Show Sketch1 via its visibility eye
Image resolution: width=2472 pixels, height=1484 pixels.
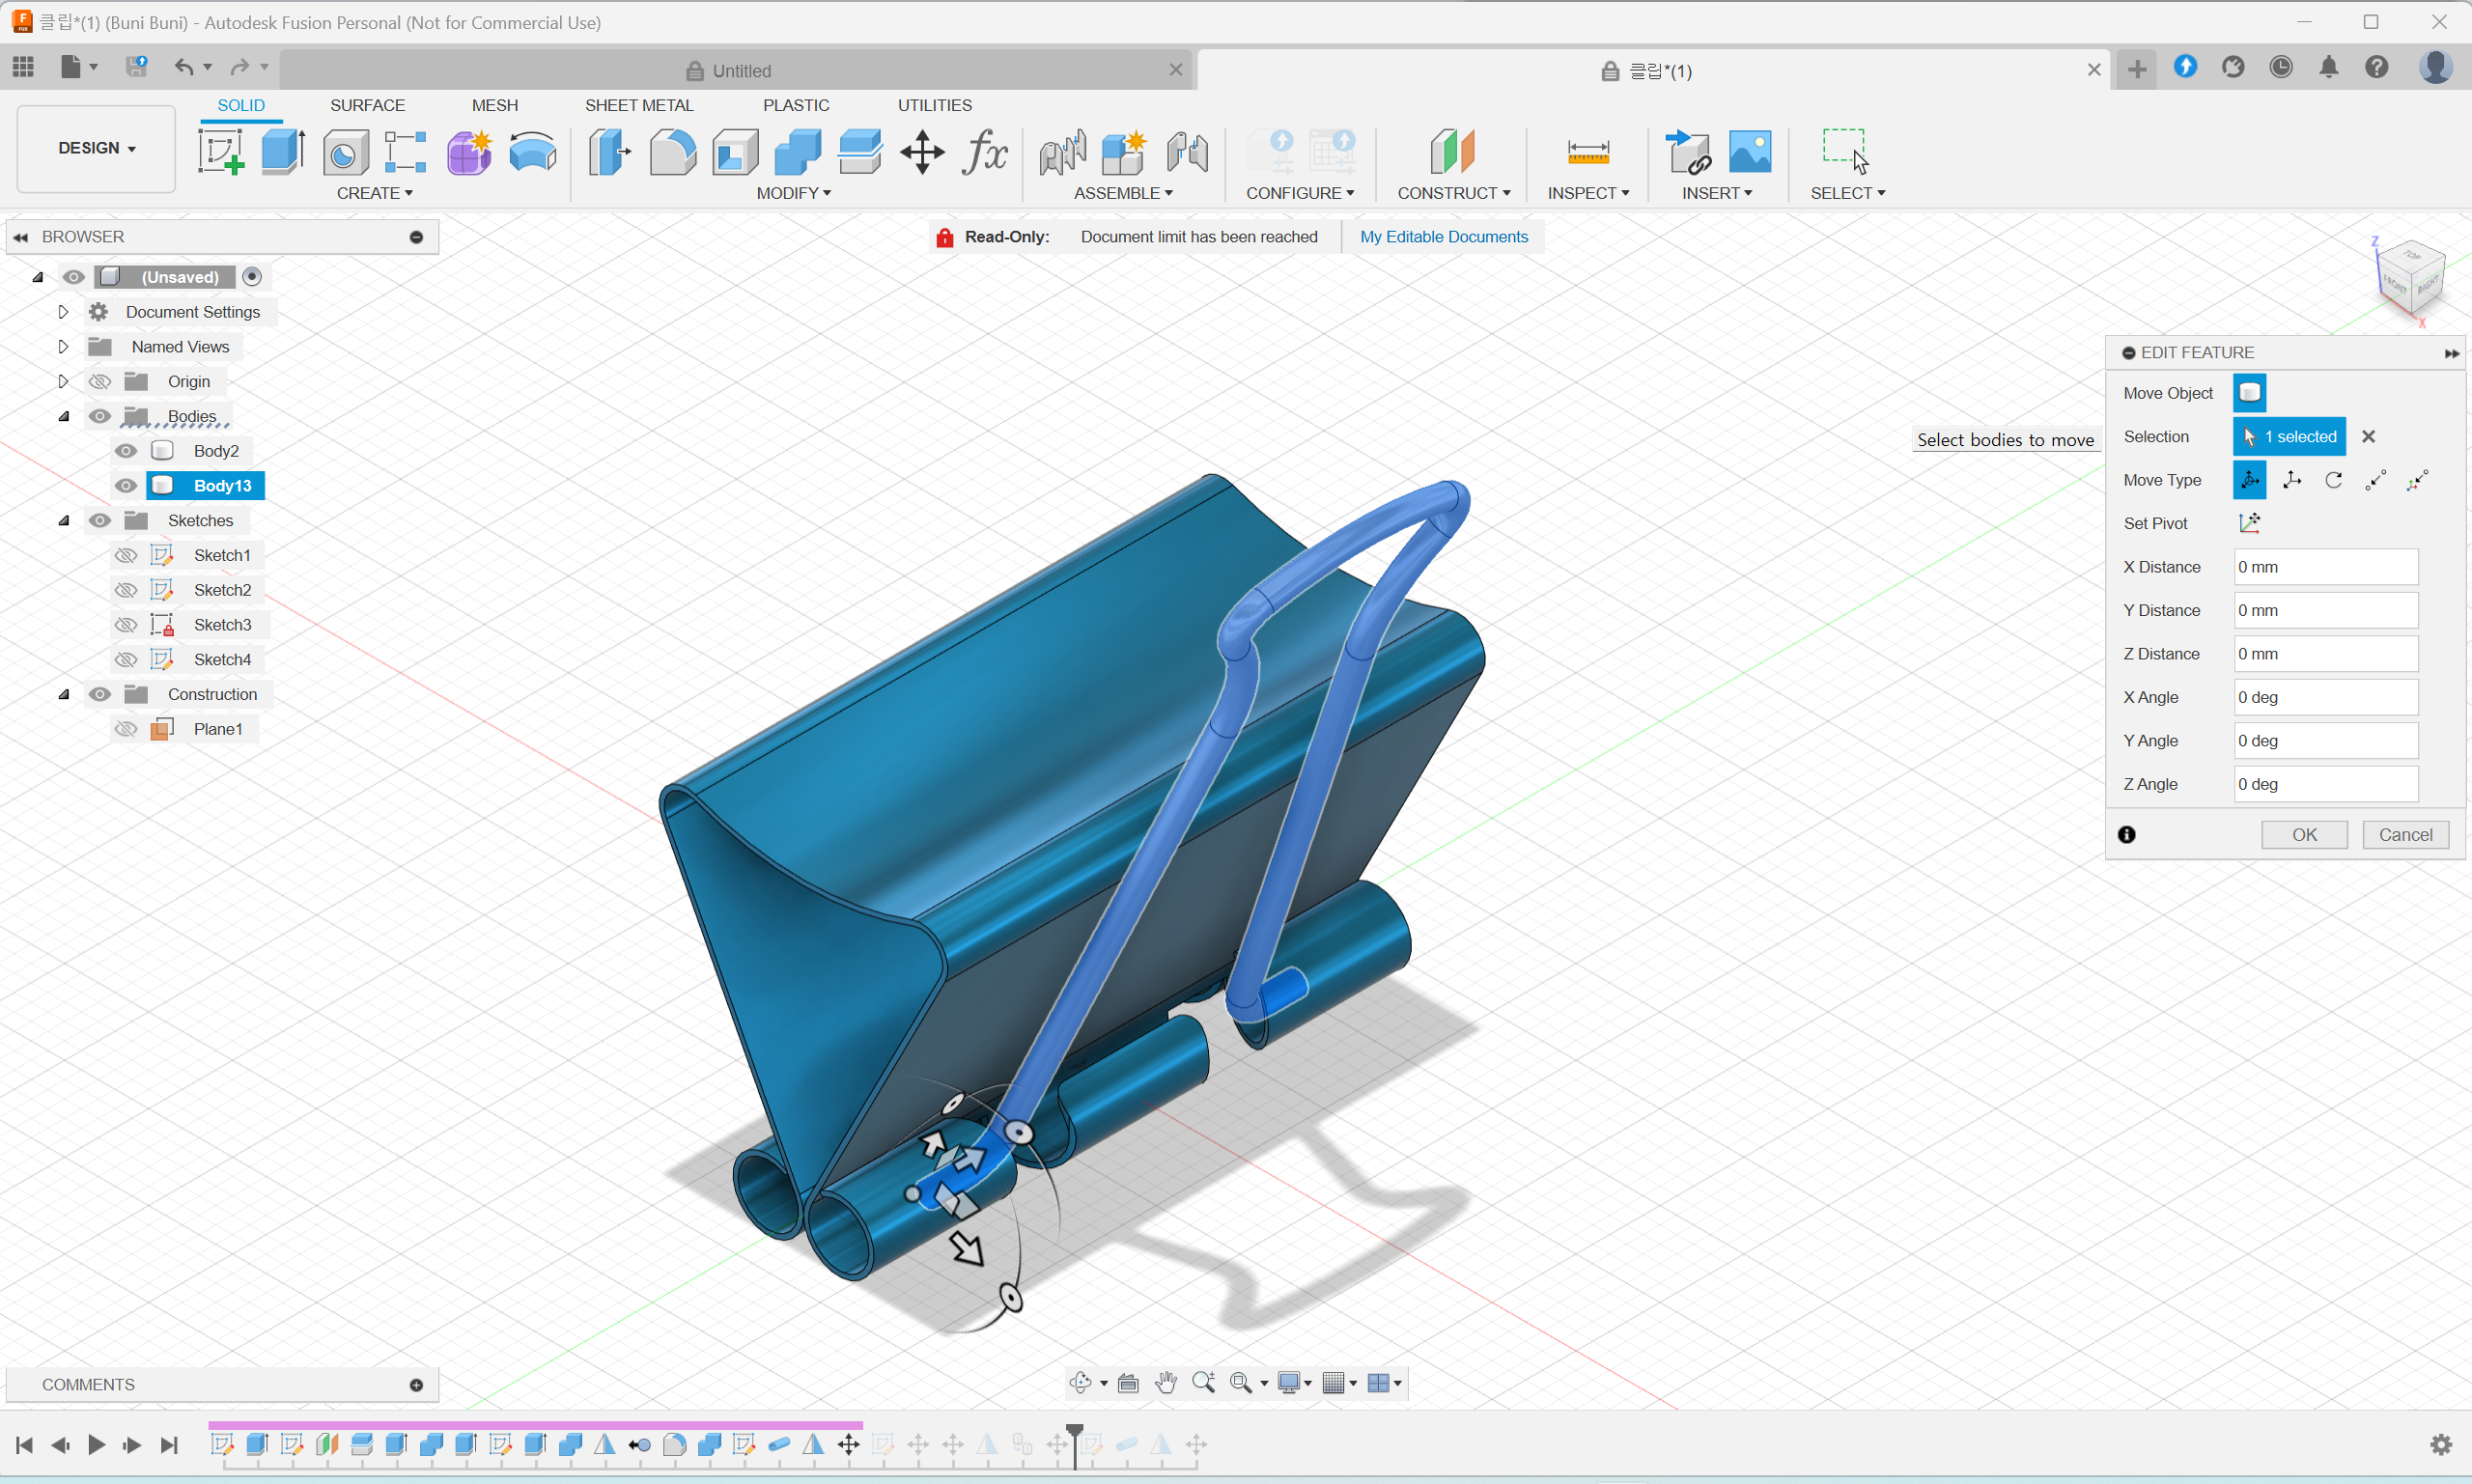pyautogui.click(x=126, y=555)
